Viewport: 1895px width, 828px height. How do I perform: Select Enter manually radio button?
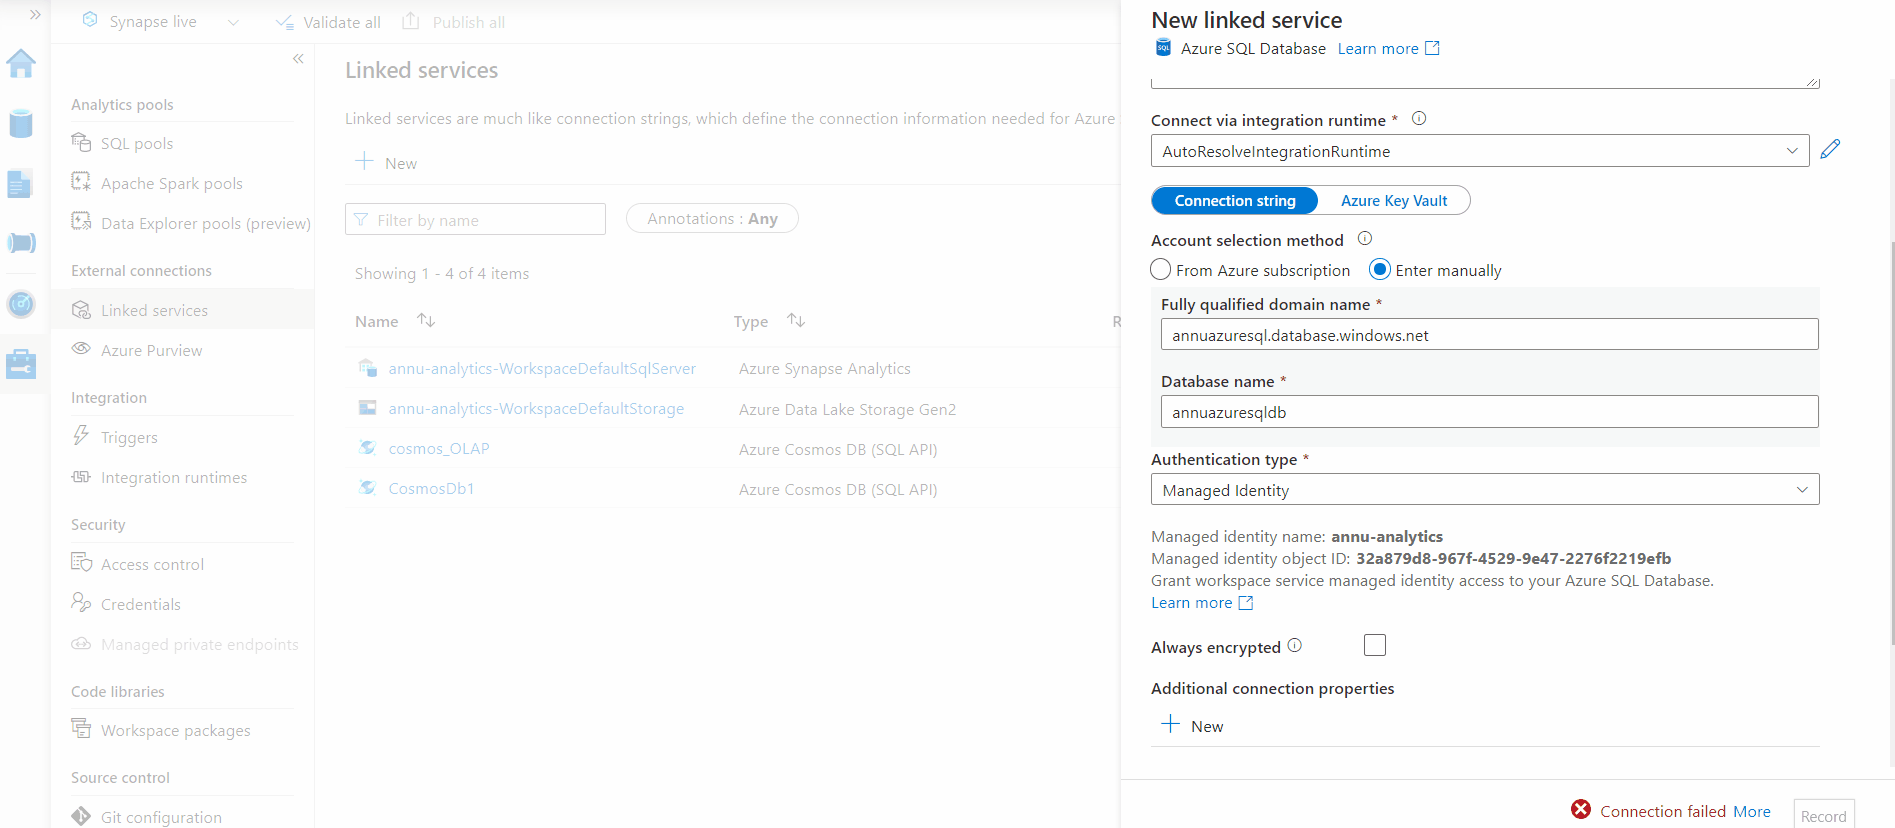[1380, 270]
